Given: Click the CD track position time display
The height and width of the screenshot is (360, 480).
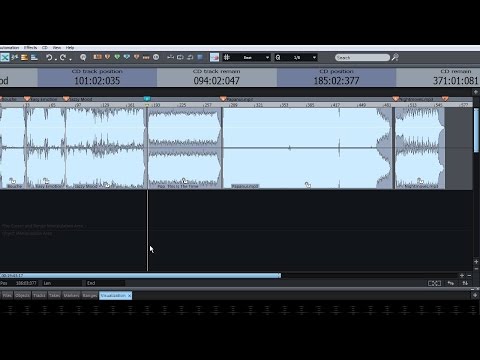Looking at the screenshot, I should click(x=97, y=81).
